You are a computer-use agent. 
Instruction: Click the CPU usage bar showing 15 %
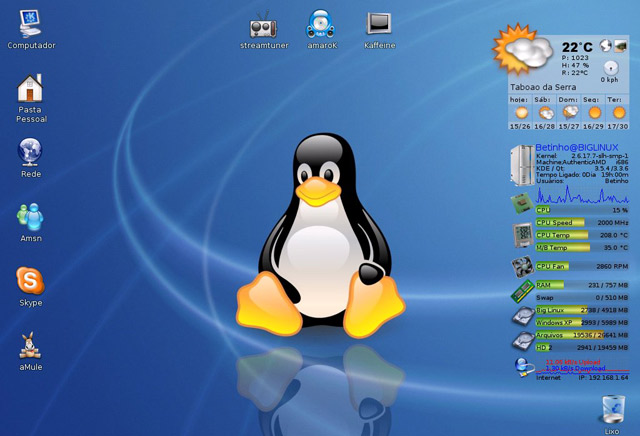pyautogui.click(x=582, y=210)
